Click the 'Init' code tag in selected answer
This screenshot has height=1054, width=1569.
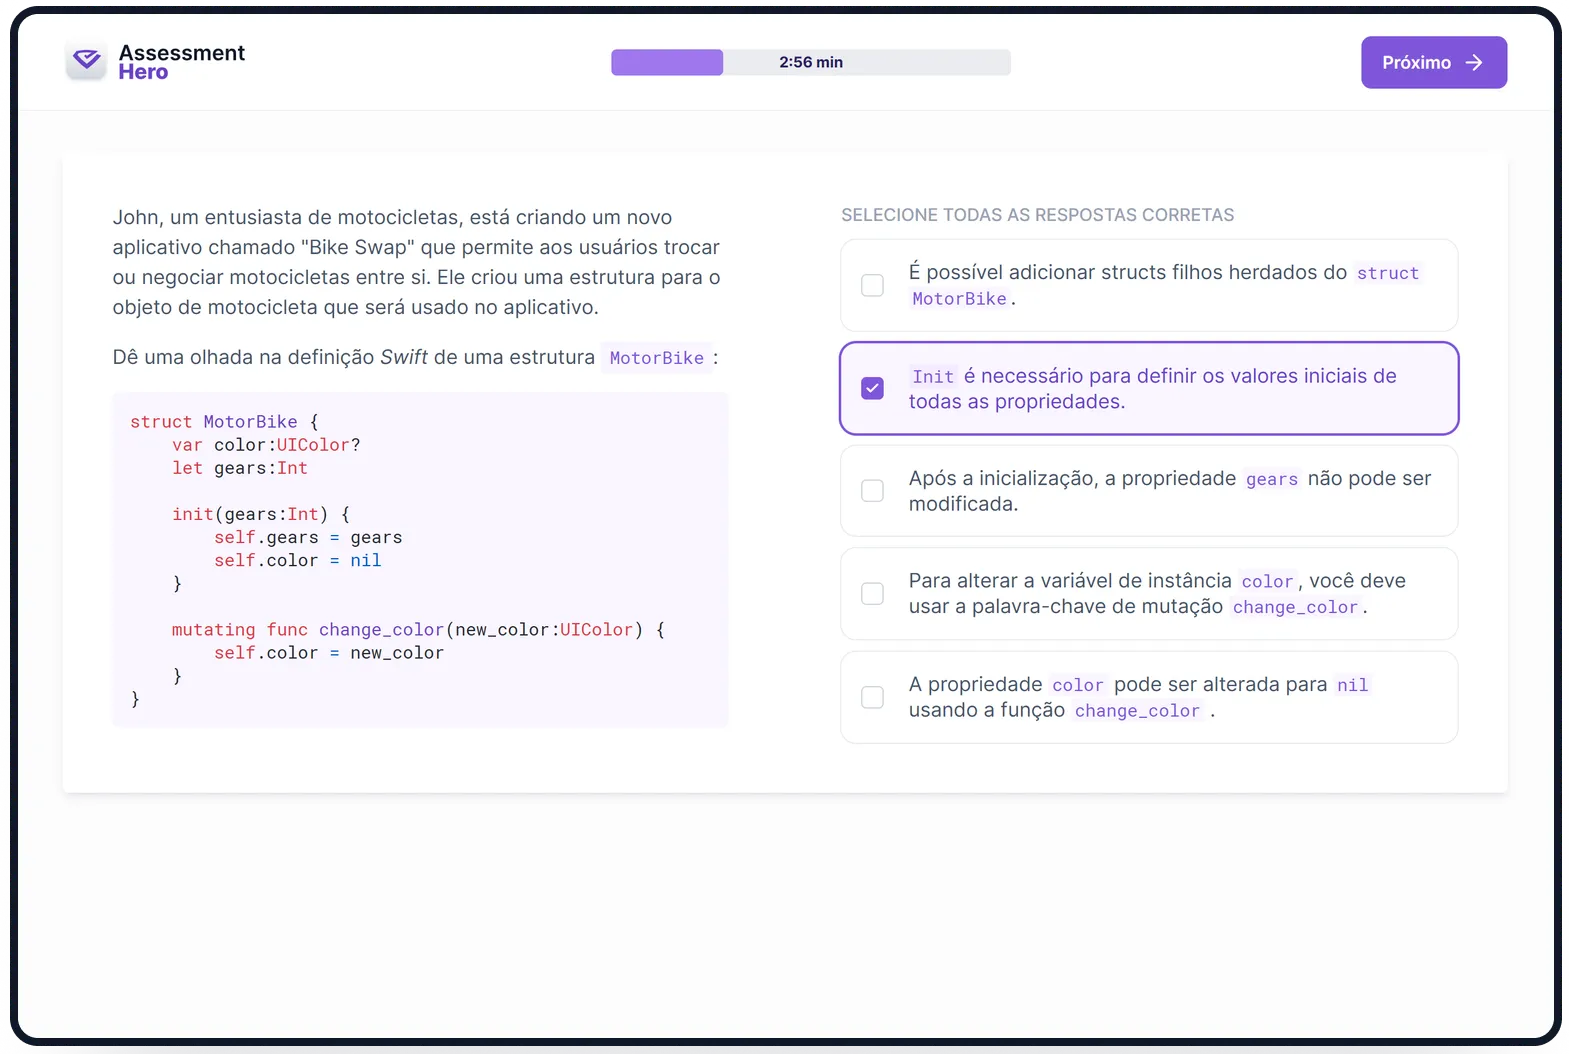coord(933,377)
